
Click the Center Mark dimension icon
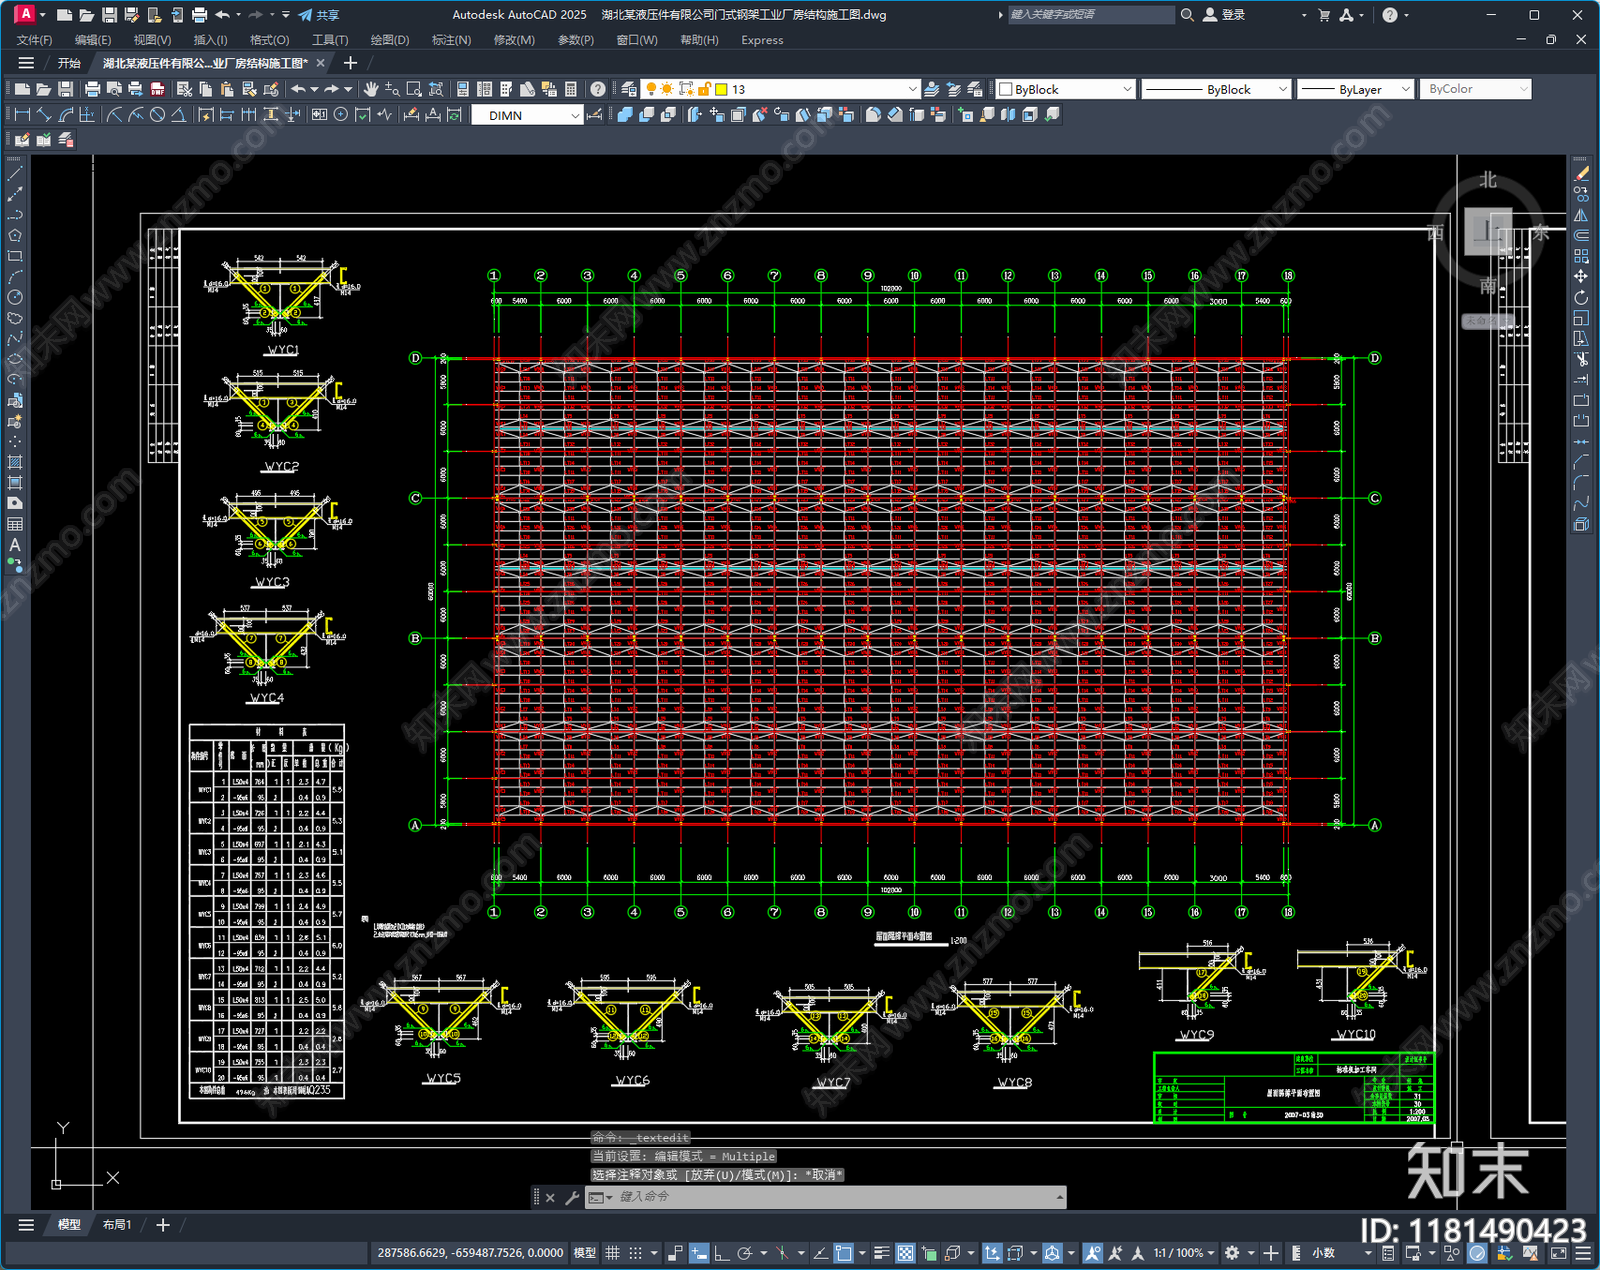(x=341, y=115)
